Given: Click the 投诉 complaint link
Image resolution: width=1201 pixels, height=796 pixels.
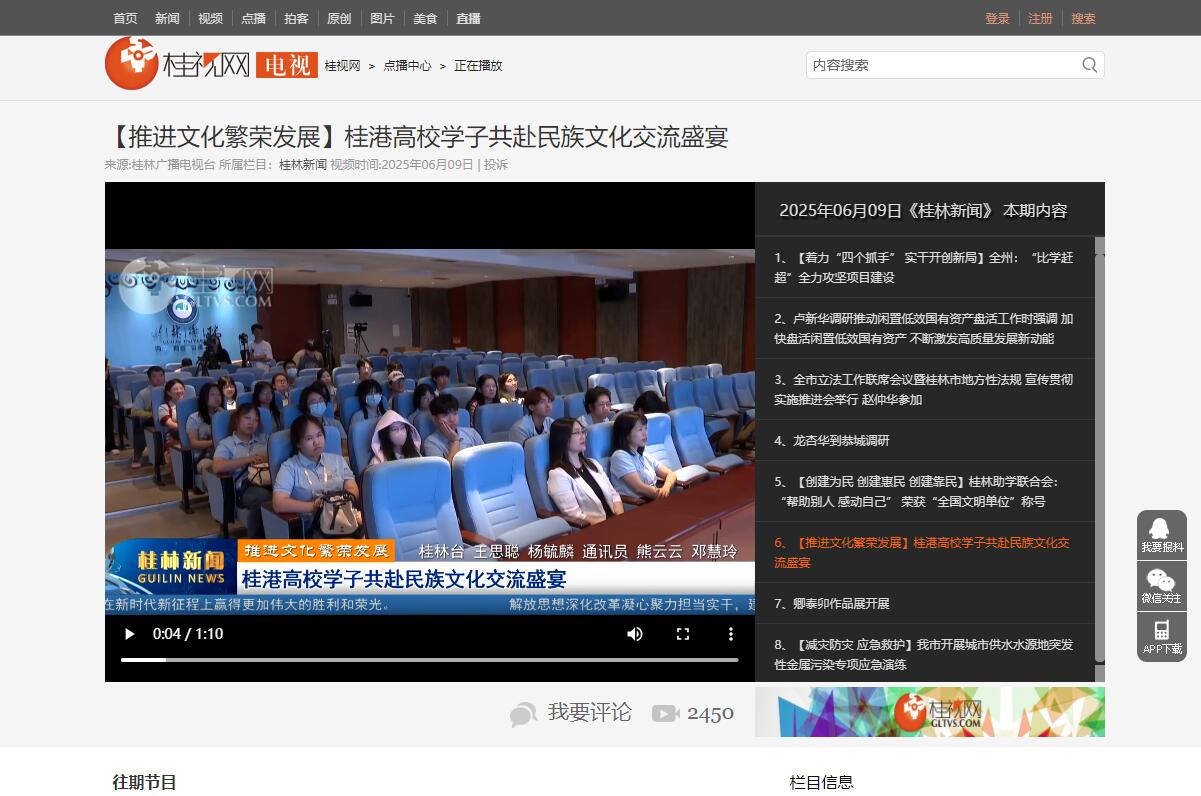Looking at the screenshot, I should point(496,165).
